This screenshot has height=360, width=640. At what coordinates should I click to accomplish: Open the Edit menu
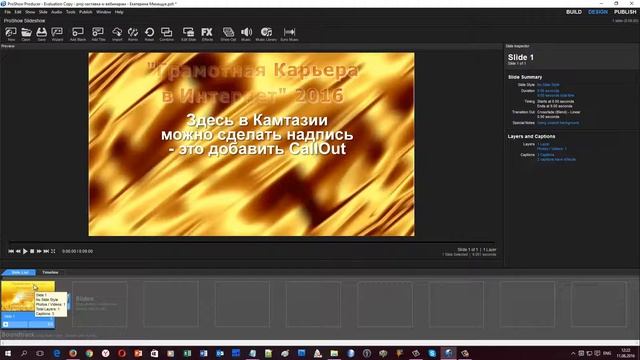tap(18, 12)
